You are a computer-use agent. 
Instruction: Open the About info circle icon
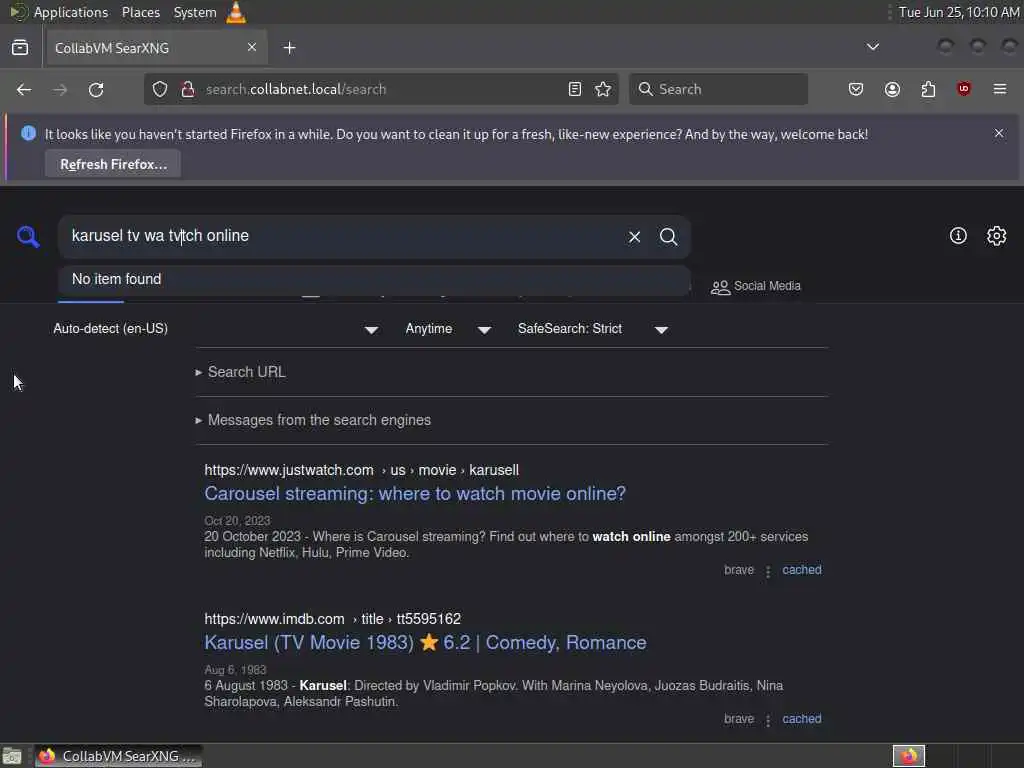[957, 236]
